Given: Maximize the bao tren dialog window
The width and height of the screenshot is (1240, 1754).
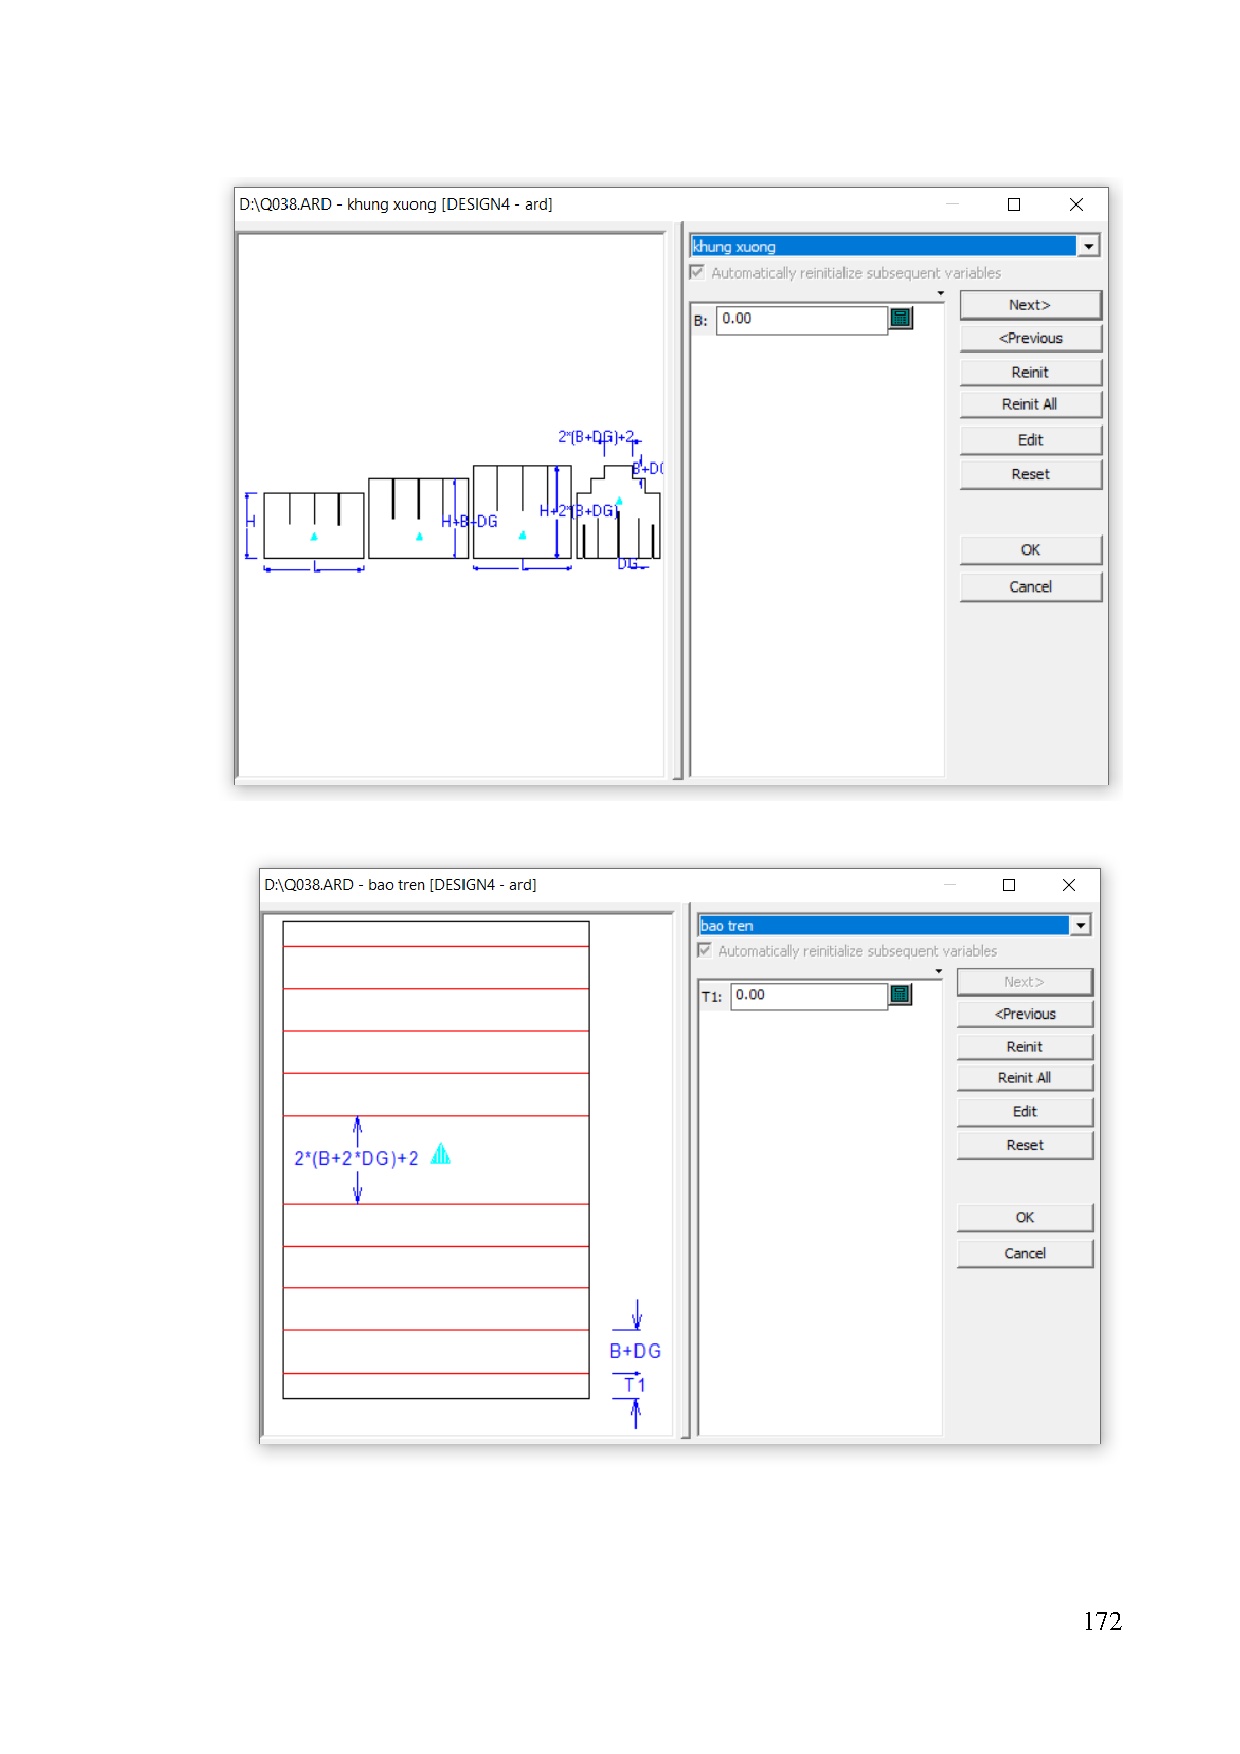Looking at the screenshot, I should click(1008, 885).
